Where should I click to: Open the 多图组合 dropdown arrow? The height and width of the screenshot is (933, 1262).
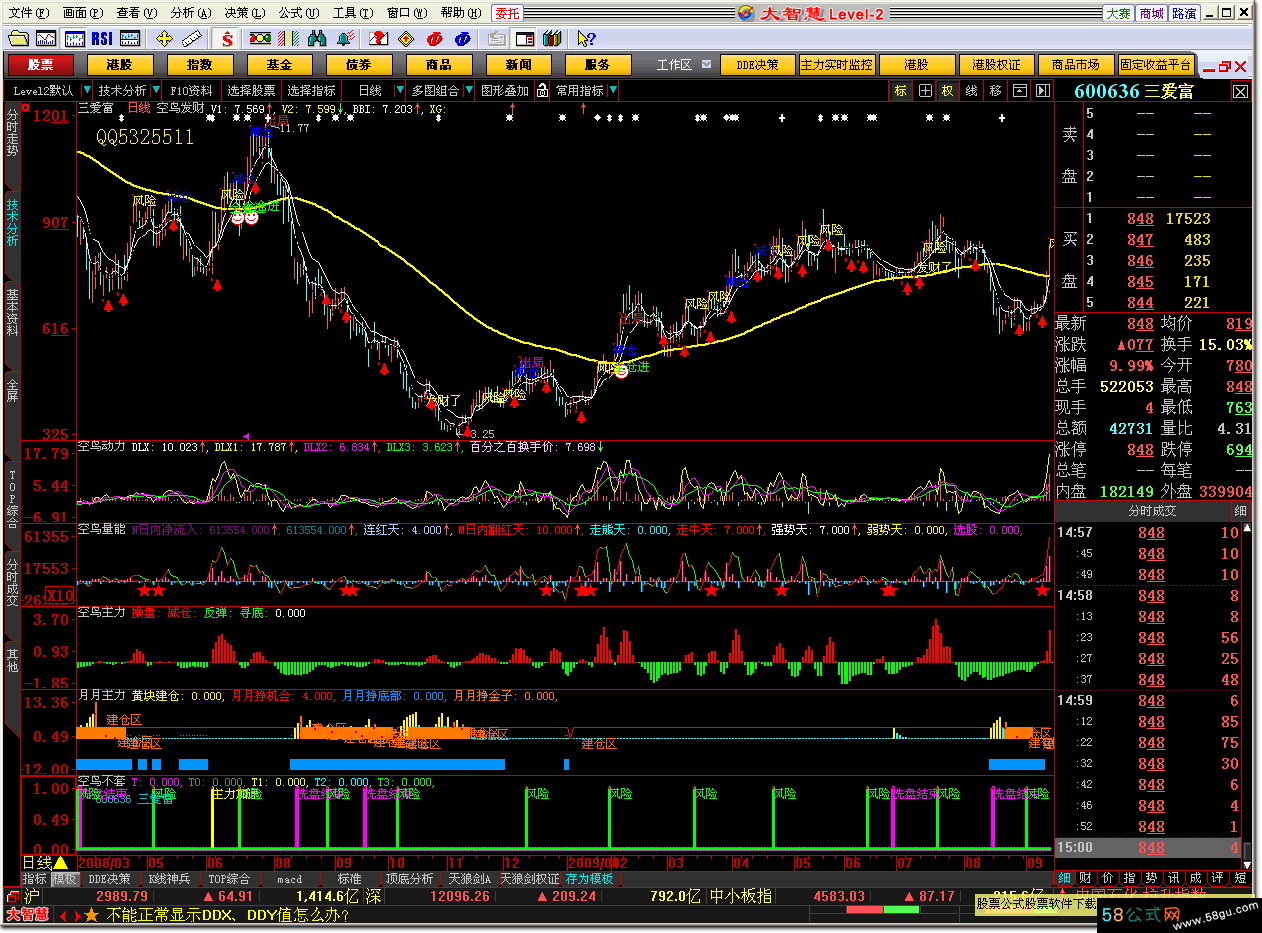tap(469, 90)
